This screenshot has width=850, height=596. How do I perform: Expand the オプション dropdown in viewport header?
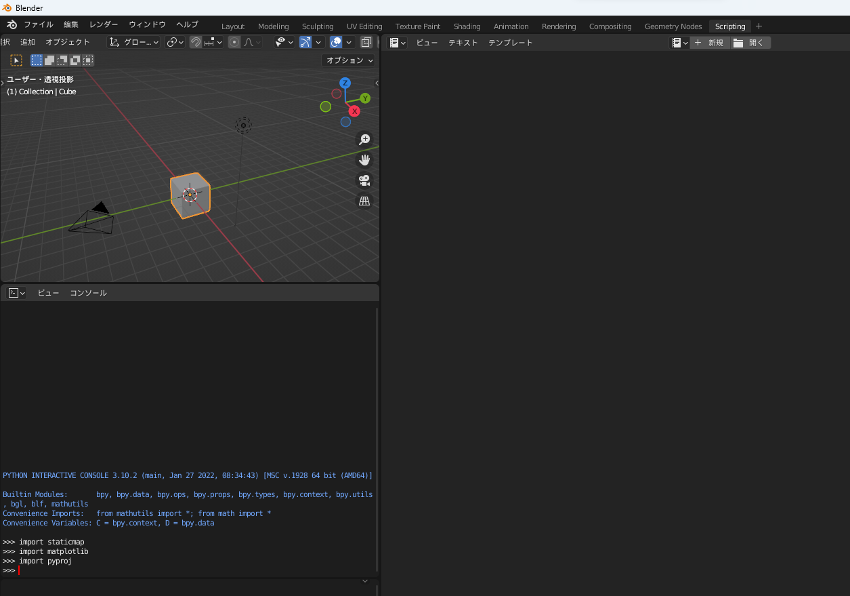coord(348,60)
